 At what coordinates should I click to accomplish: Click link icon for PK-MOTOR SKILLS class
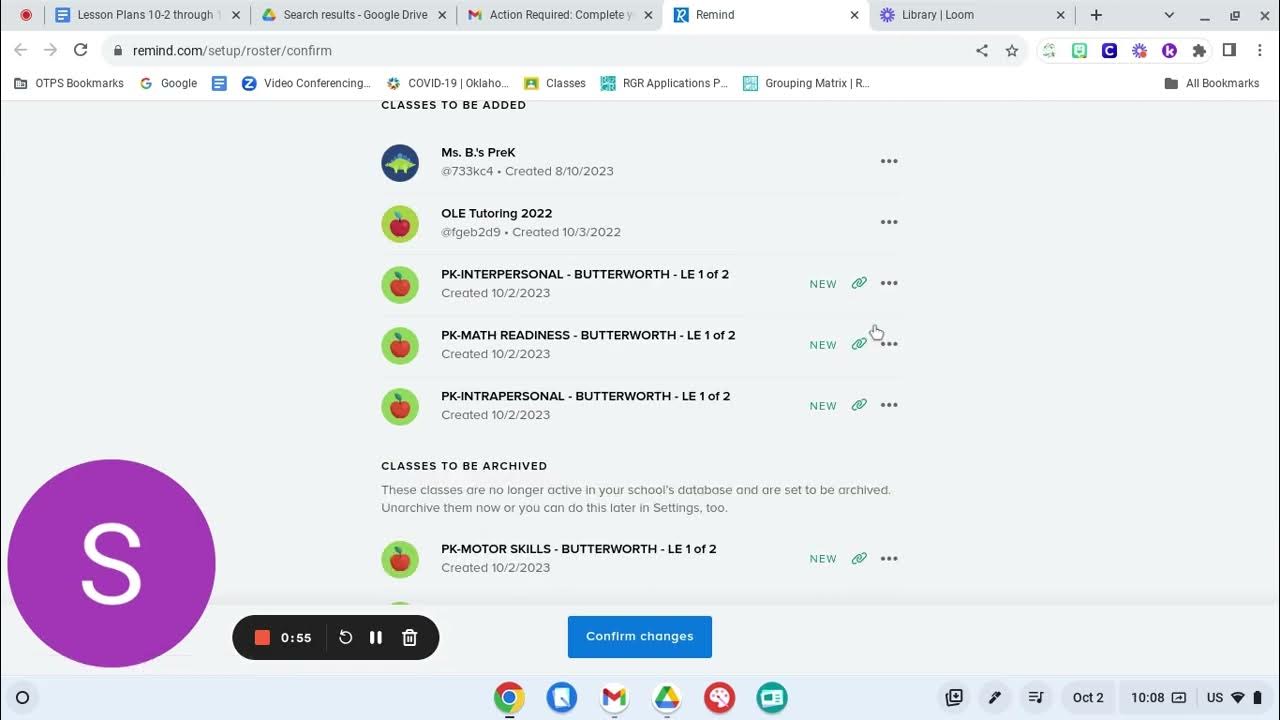coord(859,558)
